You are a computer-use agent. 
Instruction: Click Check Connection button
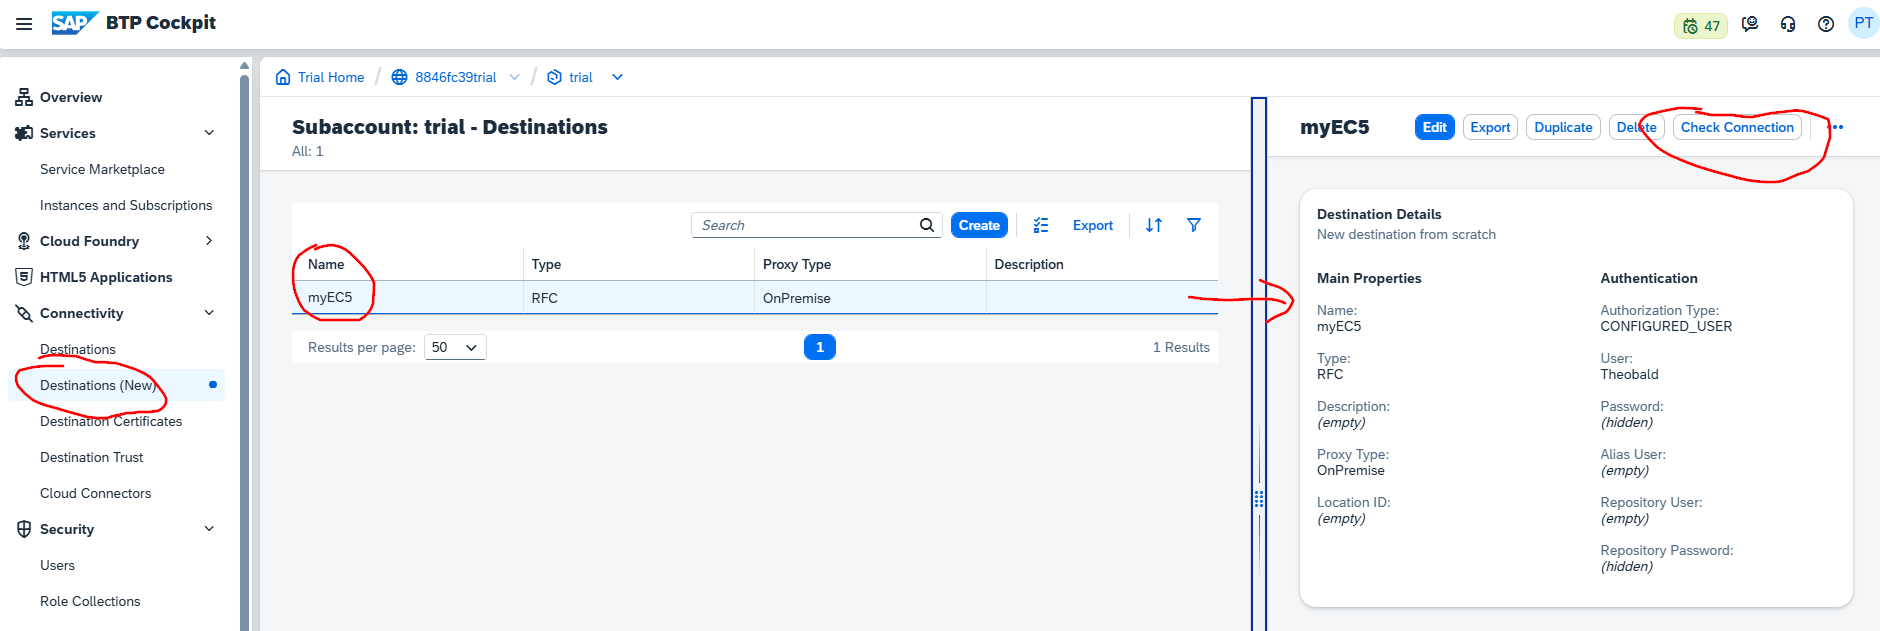tap(1737, 127)
